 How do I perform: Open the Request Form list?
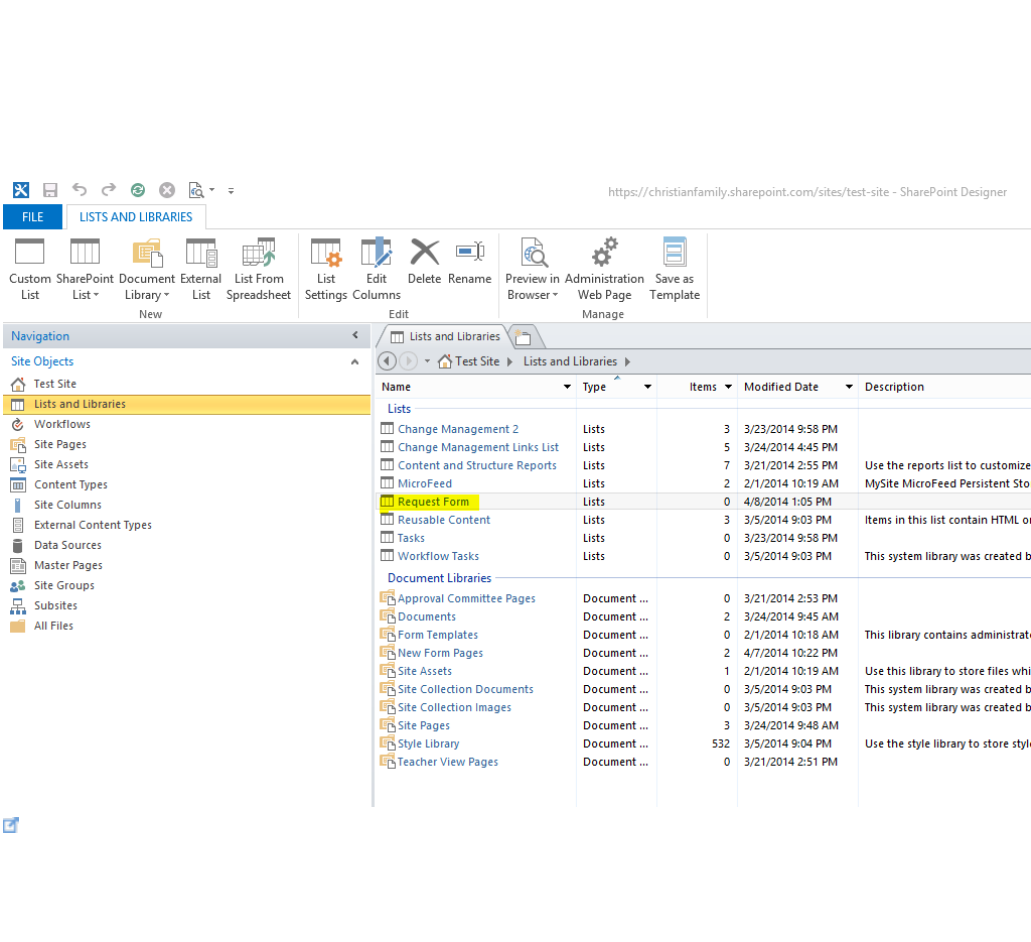[433, 502]
